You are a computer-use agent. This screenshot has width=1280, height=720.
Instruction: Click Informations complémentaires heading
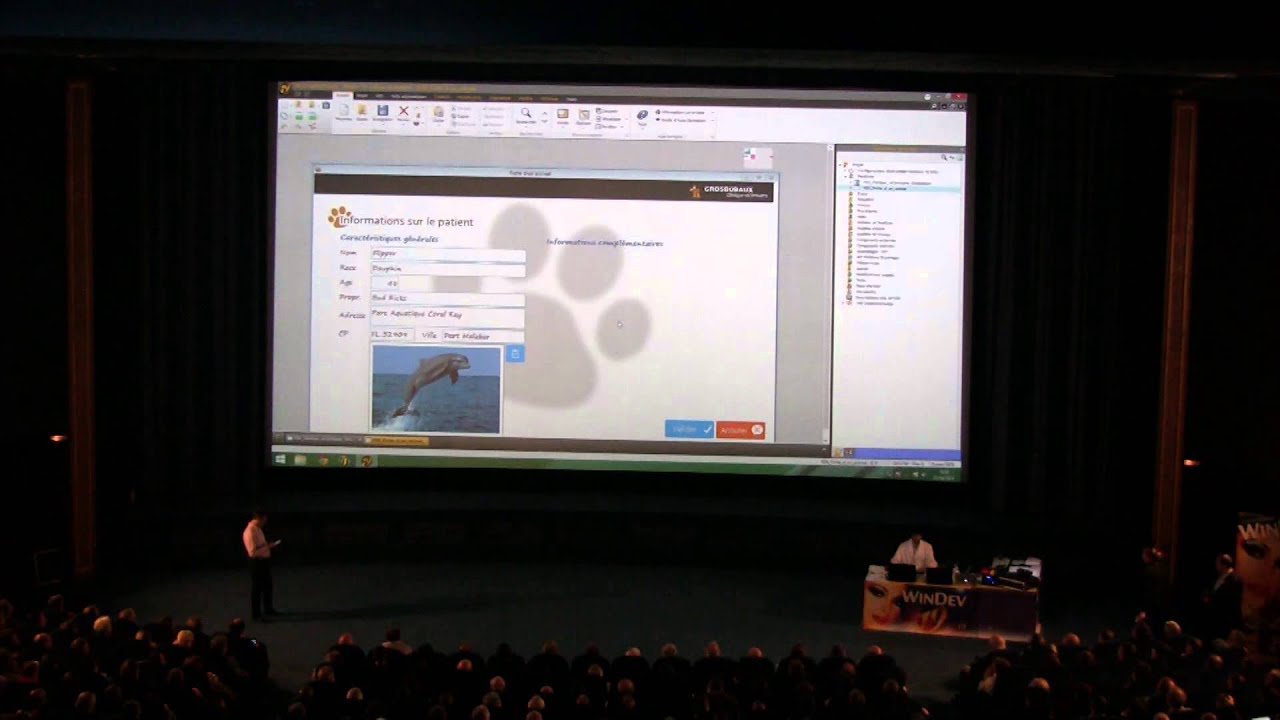[x=604, y=243]
